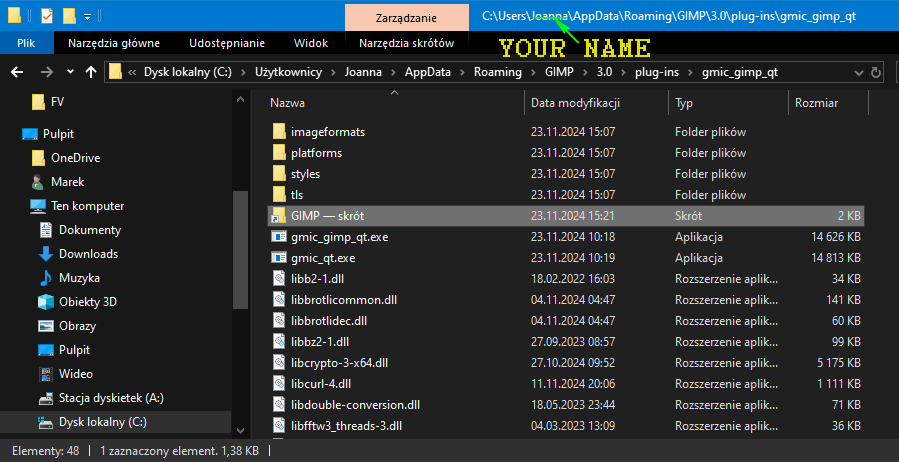Screen dimensions: 899x462
Task: Open the Narzędzia skrótów ribbon tab
Action: click(406, 43)
